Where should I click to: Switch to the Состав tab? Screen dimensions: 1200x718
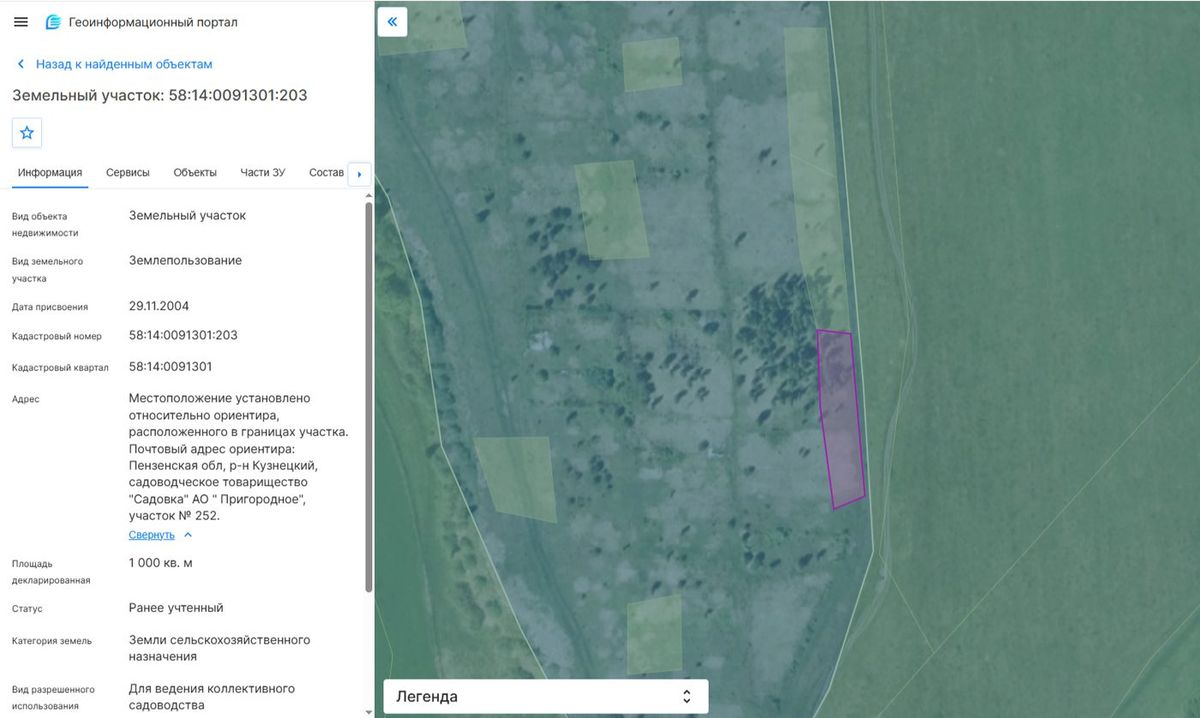point(326,172)
